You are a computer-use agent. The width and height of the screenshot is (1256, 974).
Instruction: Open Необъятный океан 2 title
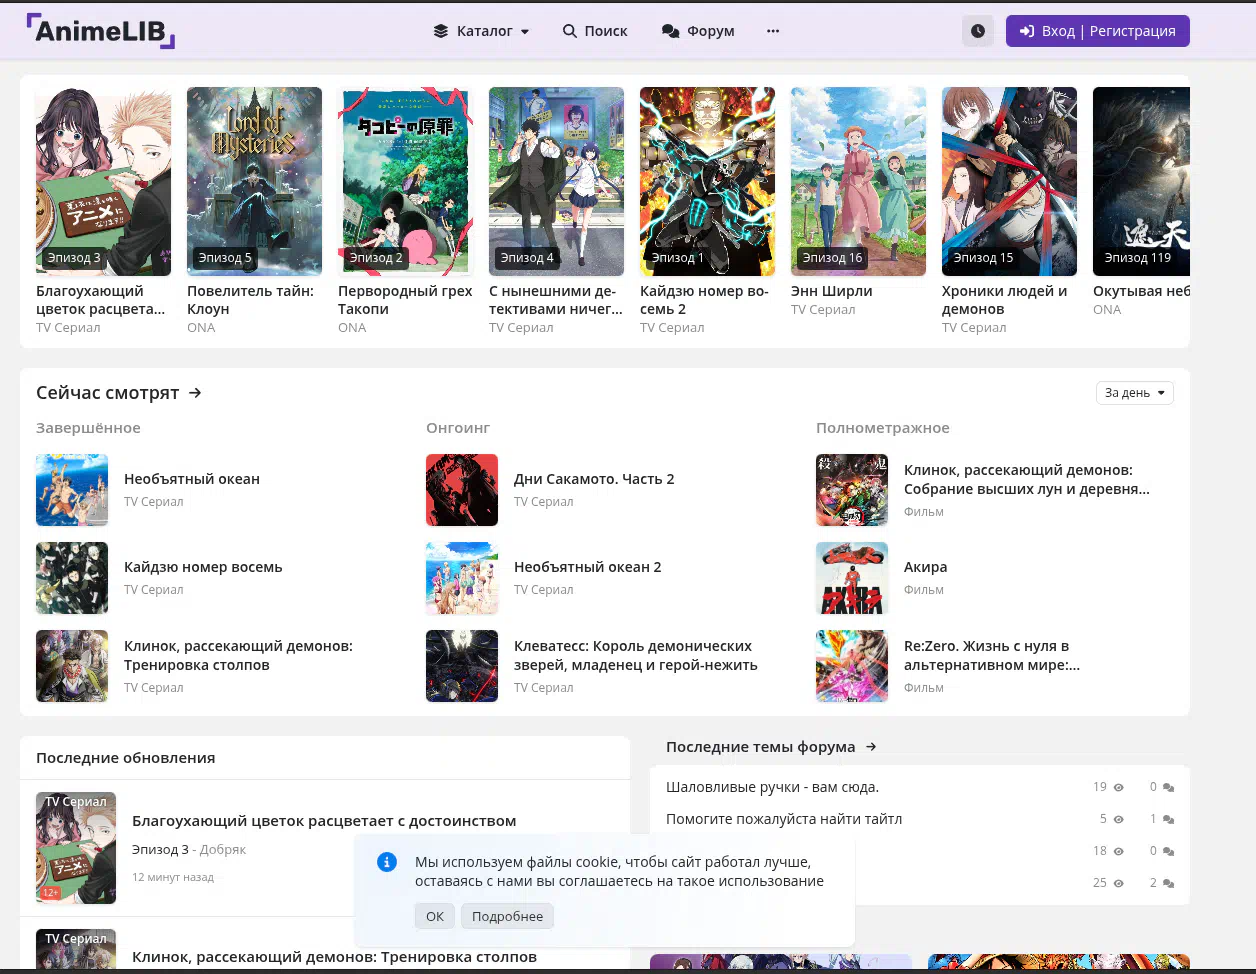coord(588,567)
